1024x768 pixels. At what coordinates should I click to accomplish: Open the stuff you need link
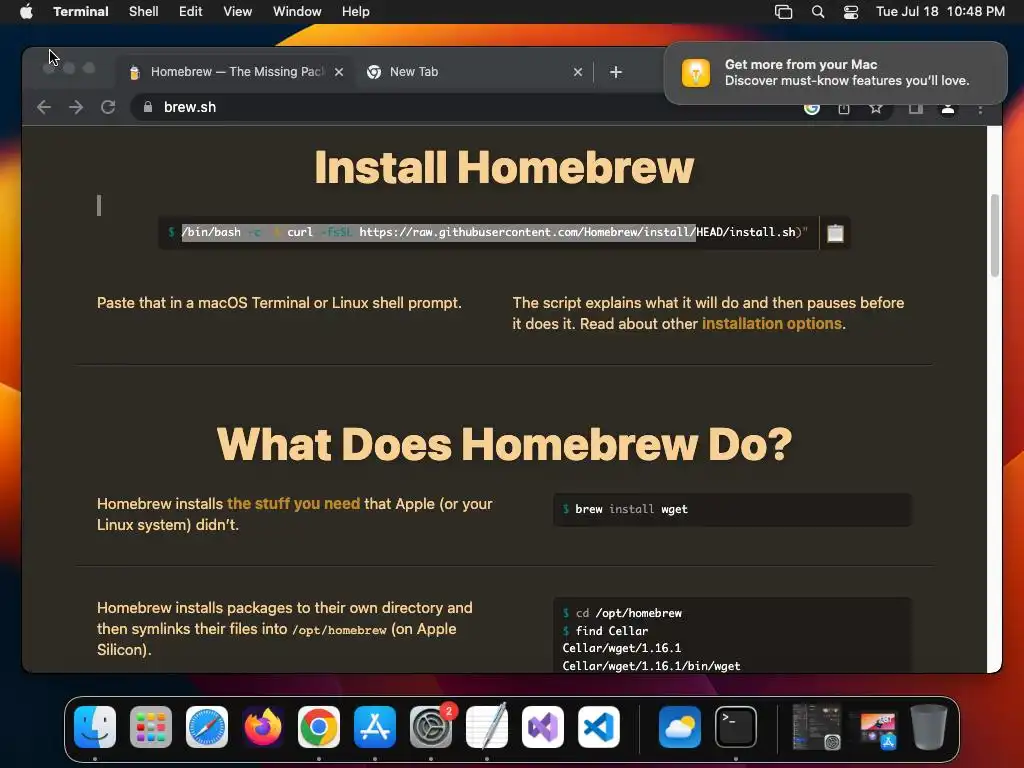tap(293, 504)
